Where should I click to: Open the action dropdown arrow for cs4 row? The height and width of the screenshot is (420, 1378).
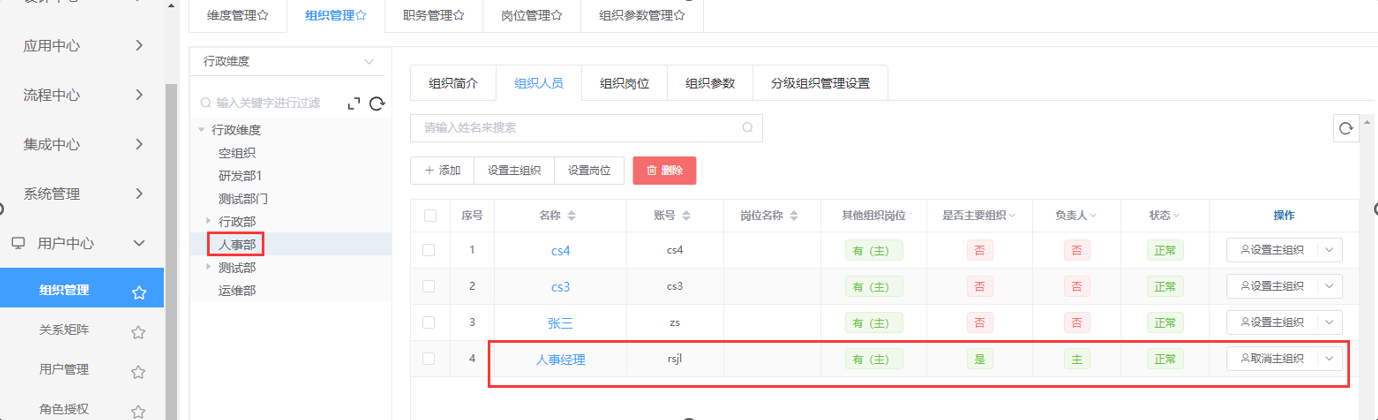pyautogui.click(x=1329, y=250)
